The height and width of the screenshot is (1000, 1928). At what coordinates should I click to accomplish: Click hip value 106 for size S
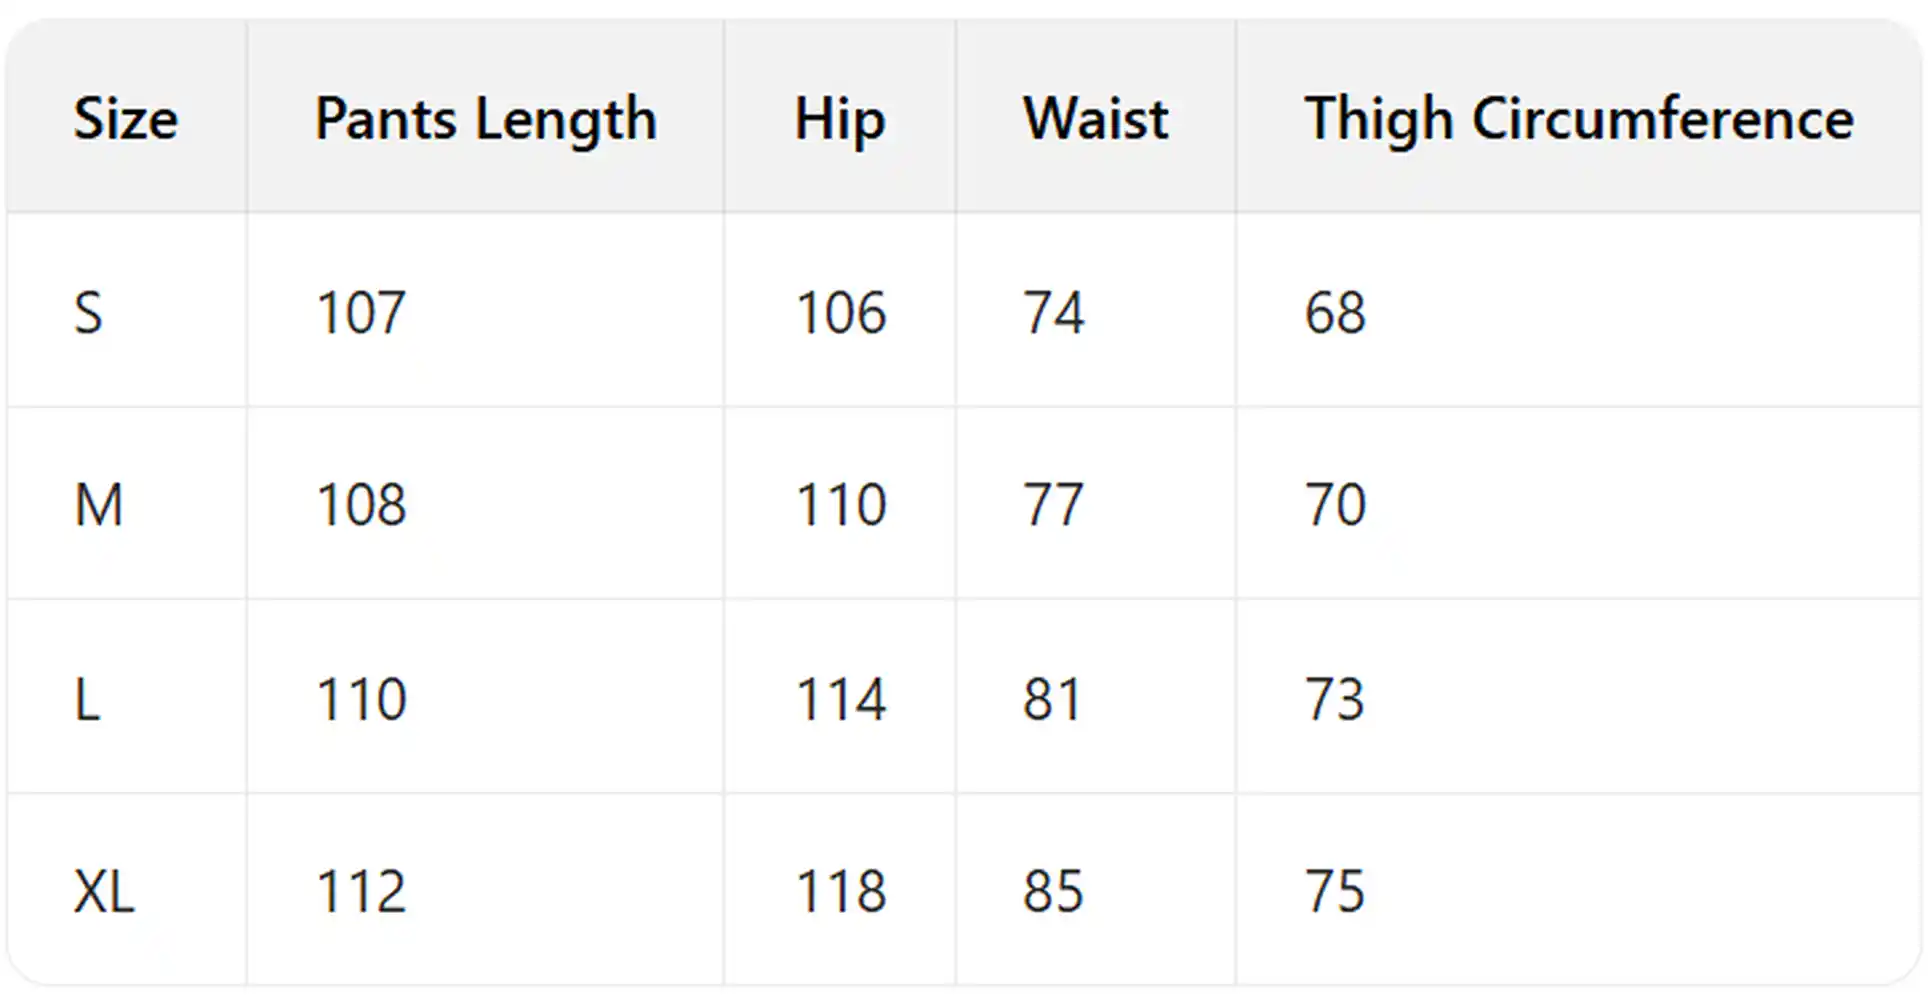(841, 312)
